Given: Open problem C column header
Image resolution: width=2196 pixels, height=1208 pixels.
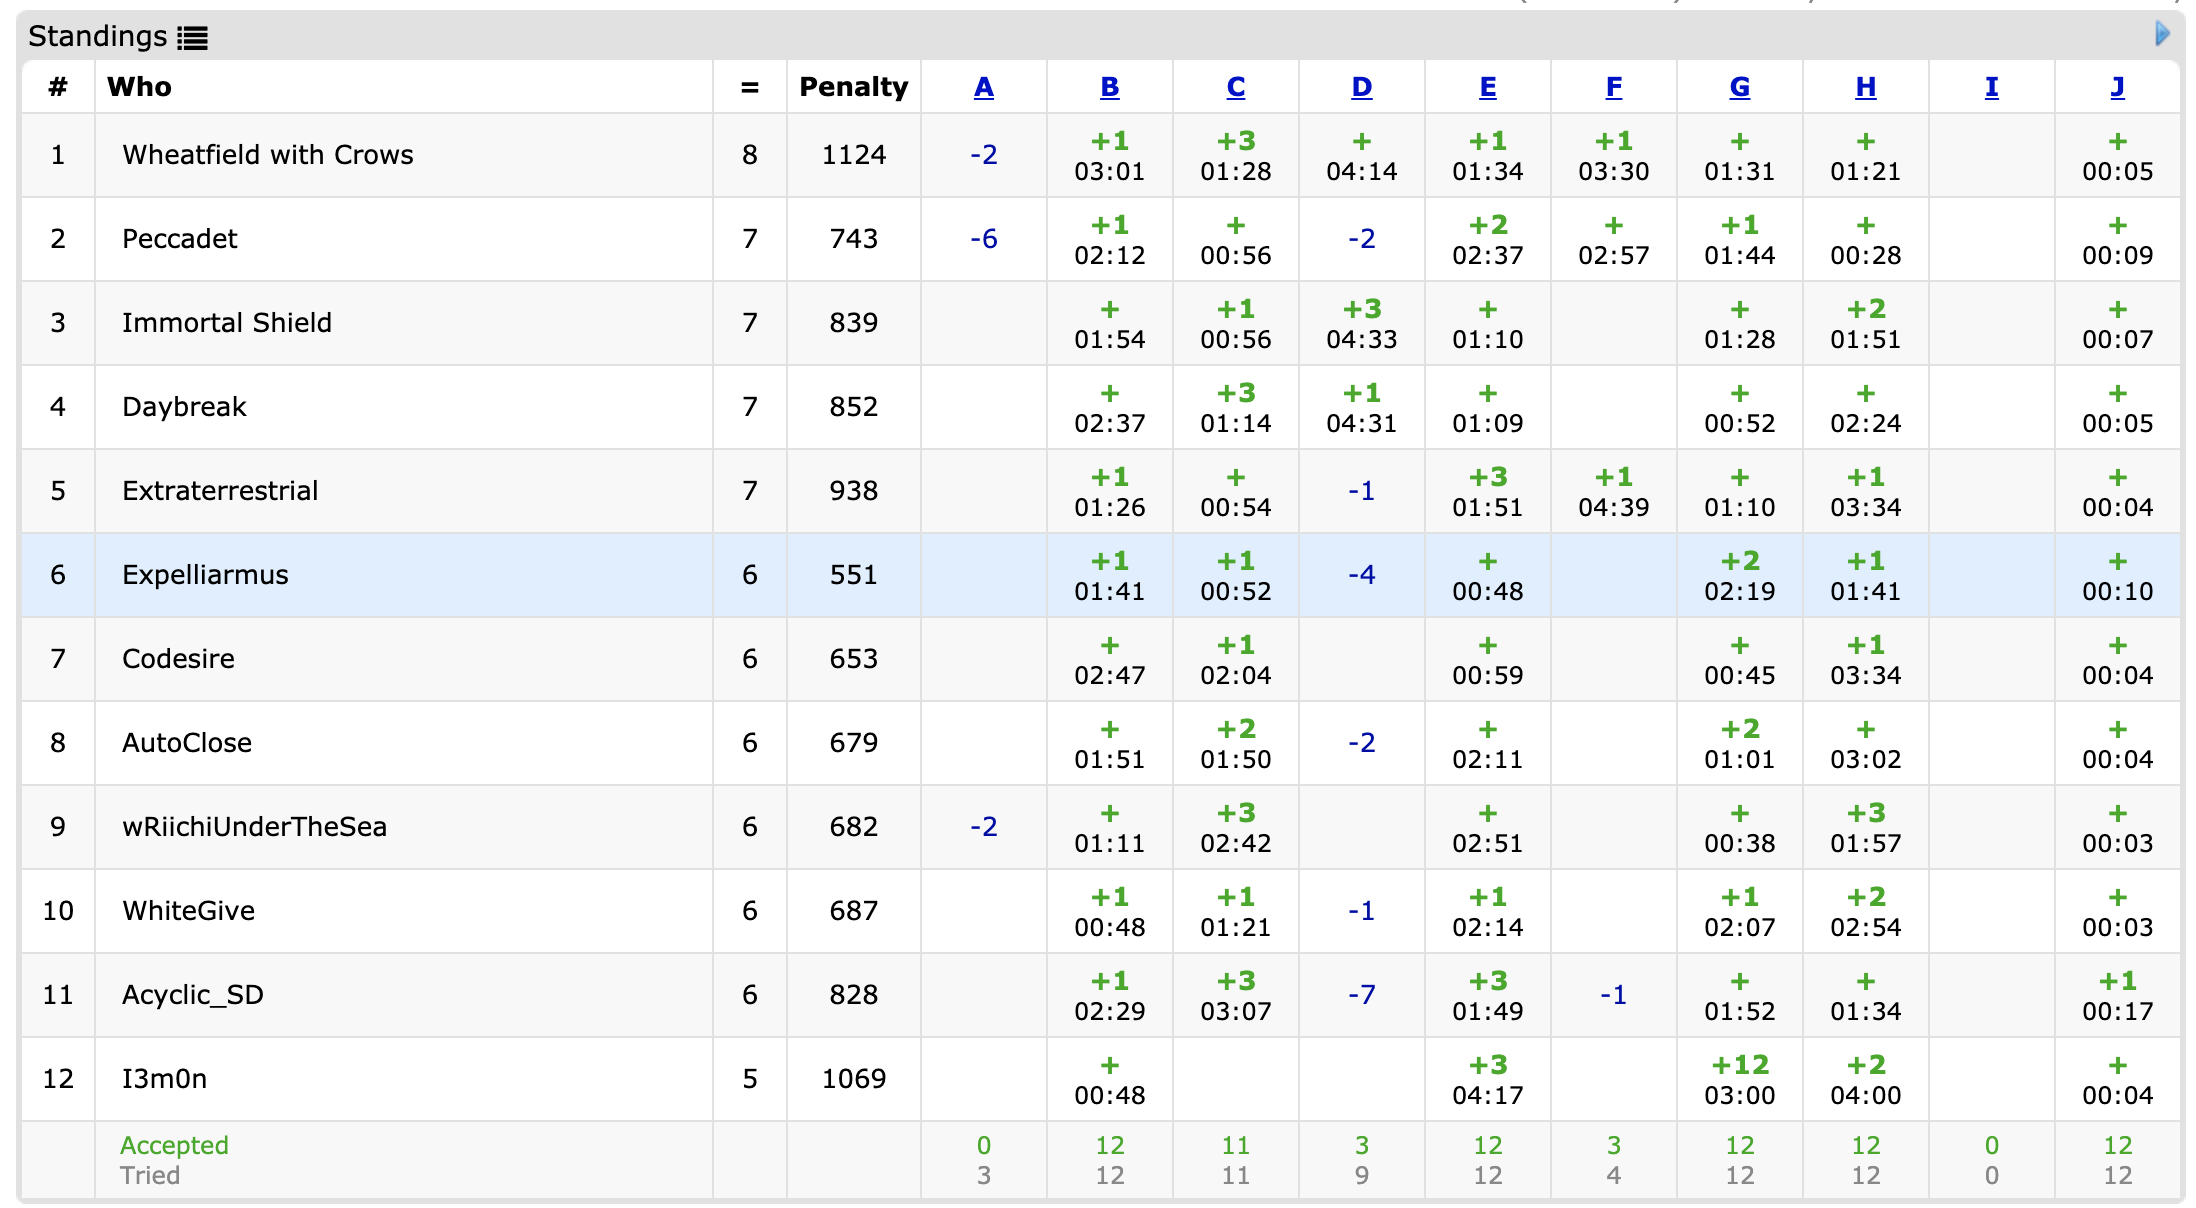Looking at the screenshot, I should (1236, 87).
